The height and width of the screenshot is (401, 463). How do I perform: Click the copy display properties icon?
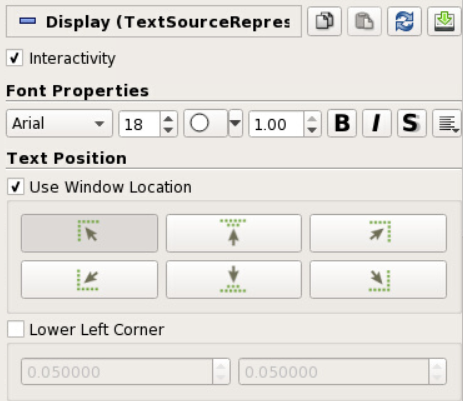coord(324,21)
